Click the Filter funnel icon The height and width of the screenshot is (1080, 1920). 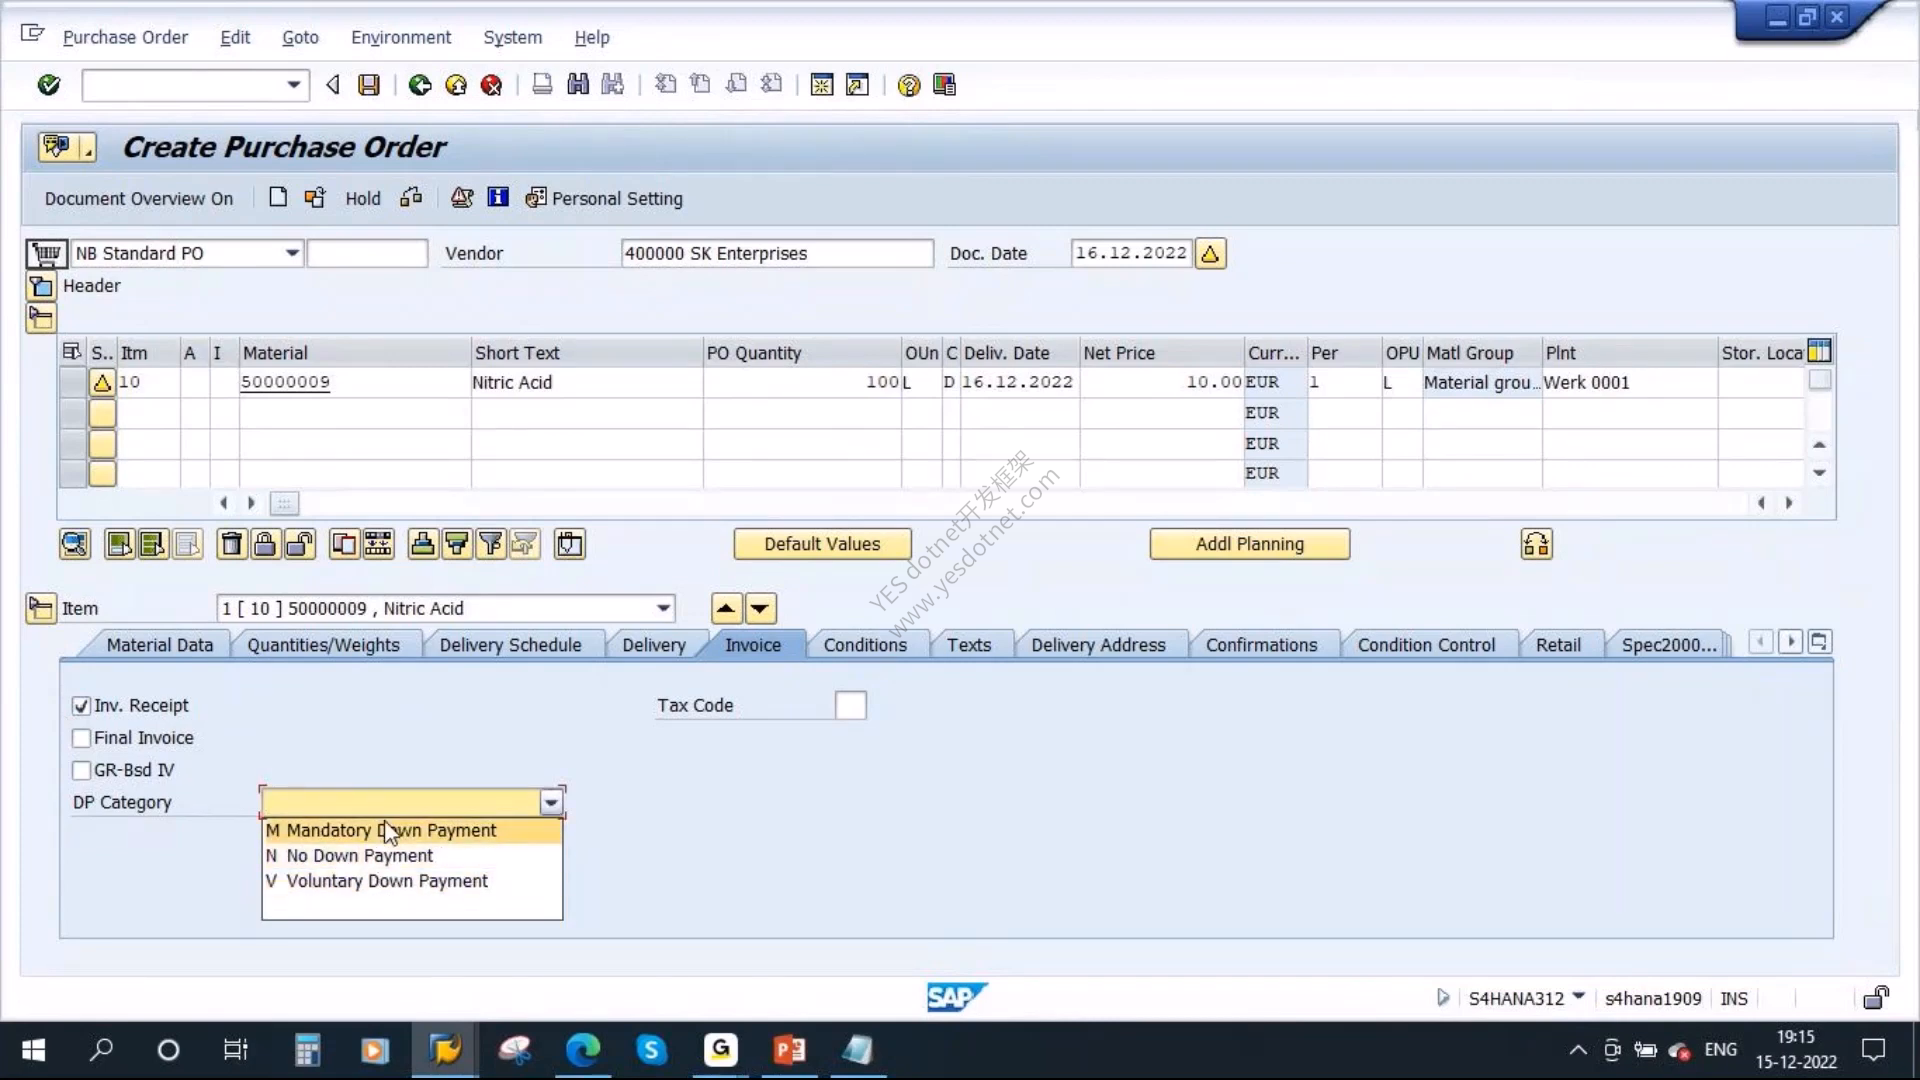[x=490, y=544]
